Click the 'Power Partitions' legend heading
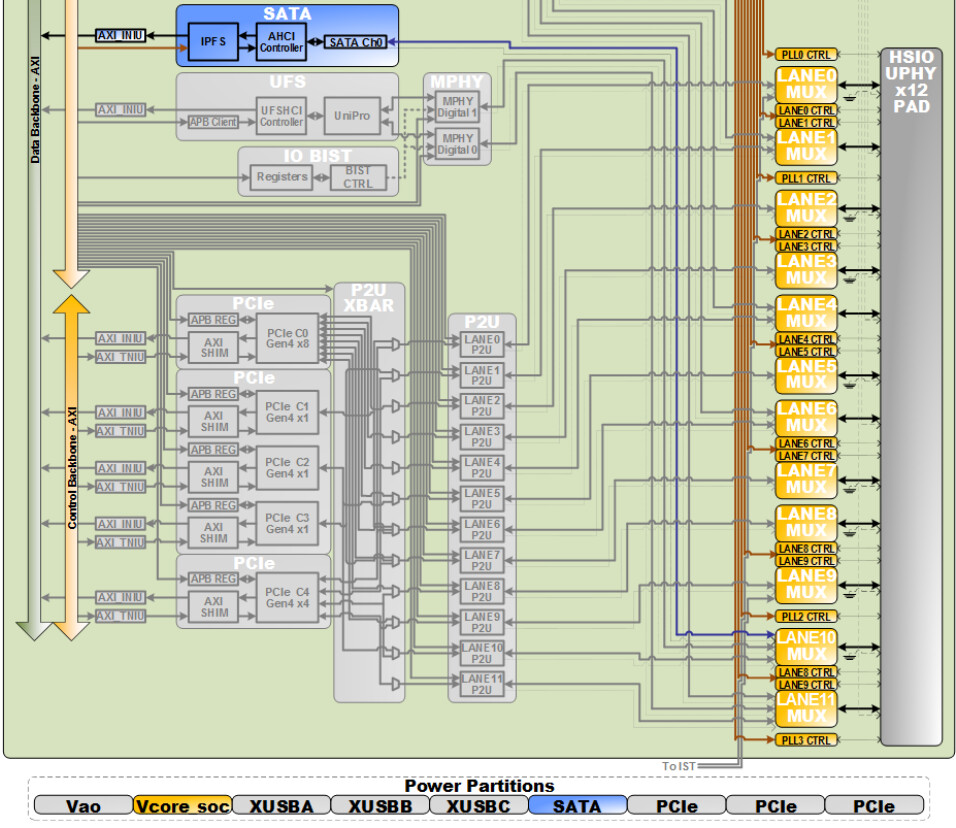956x828 pixels. [x=479, y=785]
